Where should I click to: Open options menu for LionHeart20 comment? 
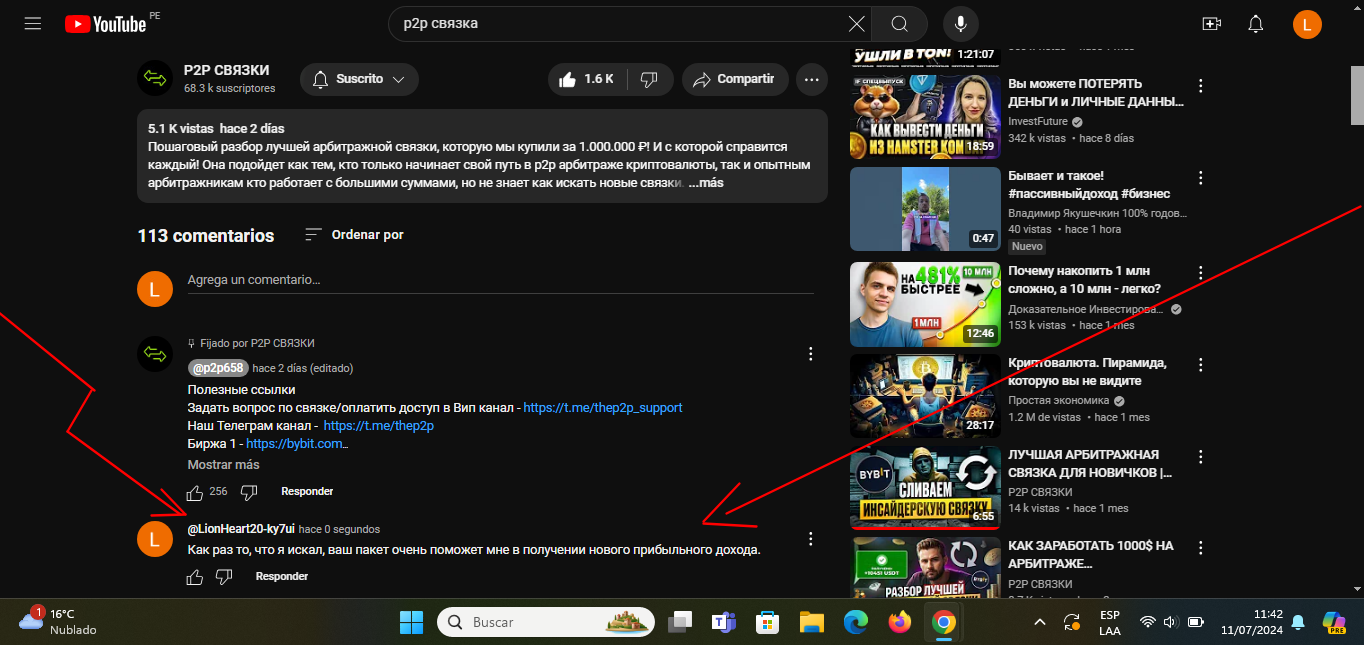point(811,539)
